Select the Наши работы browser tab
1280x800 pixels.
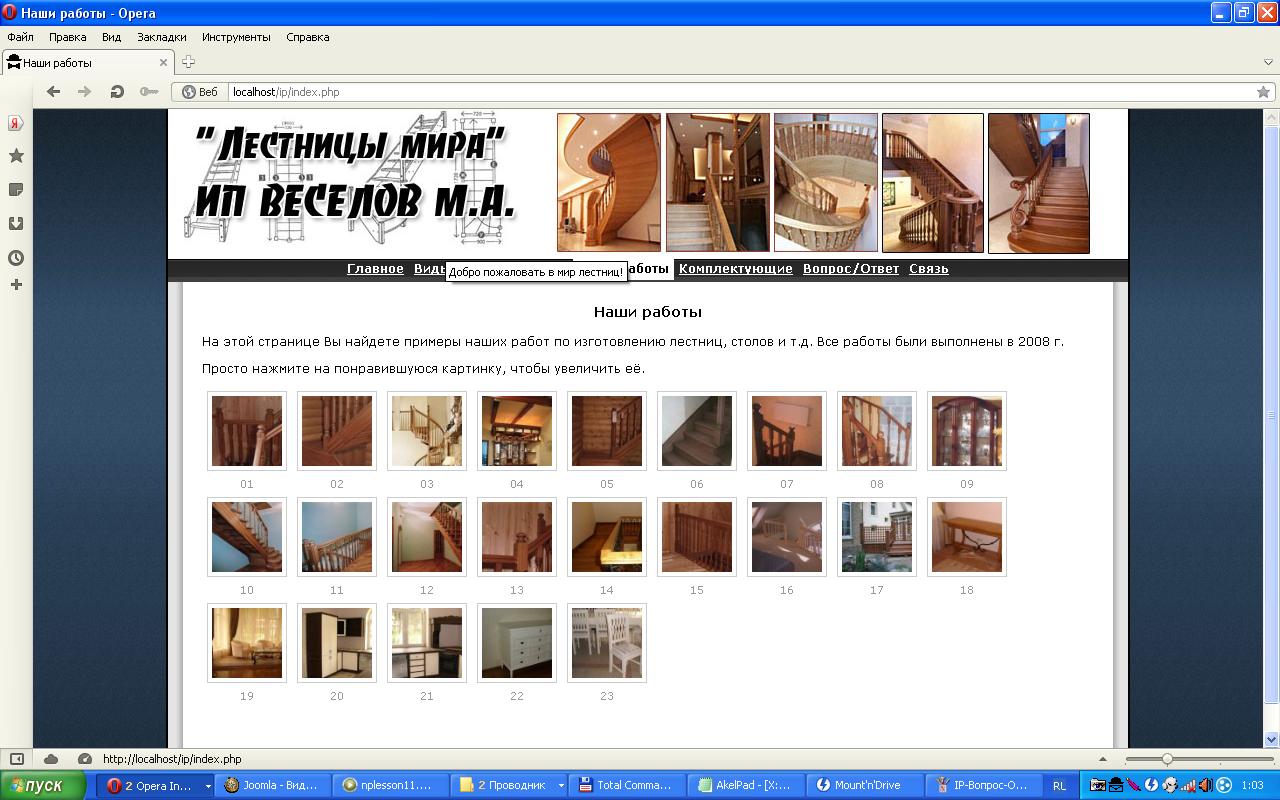click(x=88, y=62)
